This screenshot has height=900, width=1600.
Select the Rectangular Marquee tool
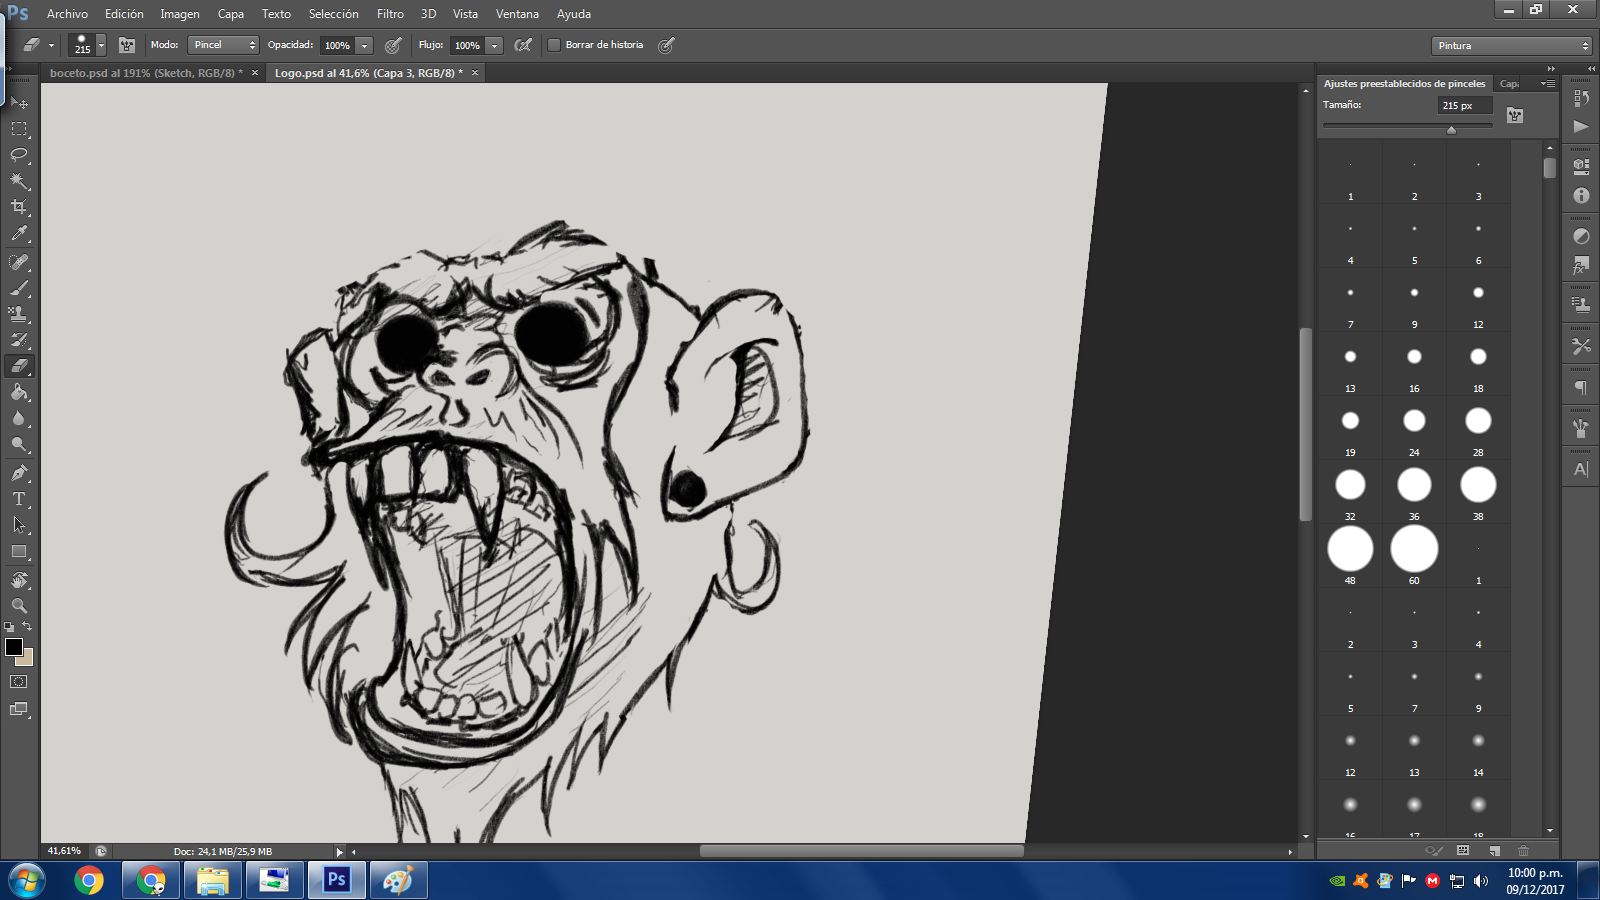(19, 129)
